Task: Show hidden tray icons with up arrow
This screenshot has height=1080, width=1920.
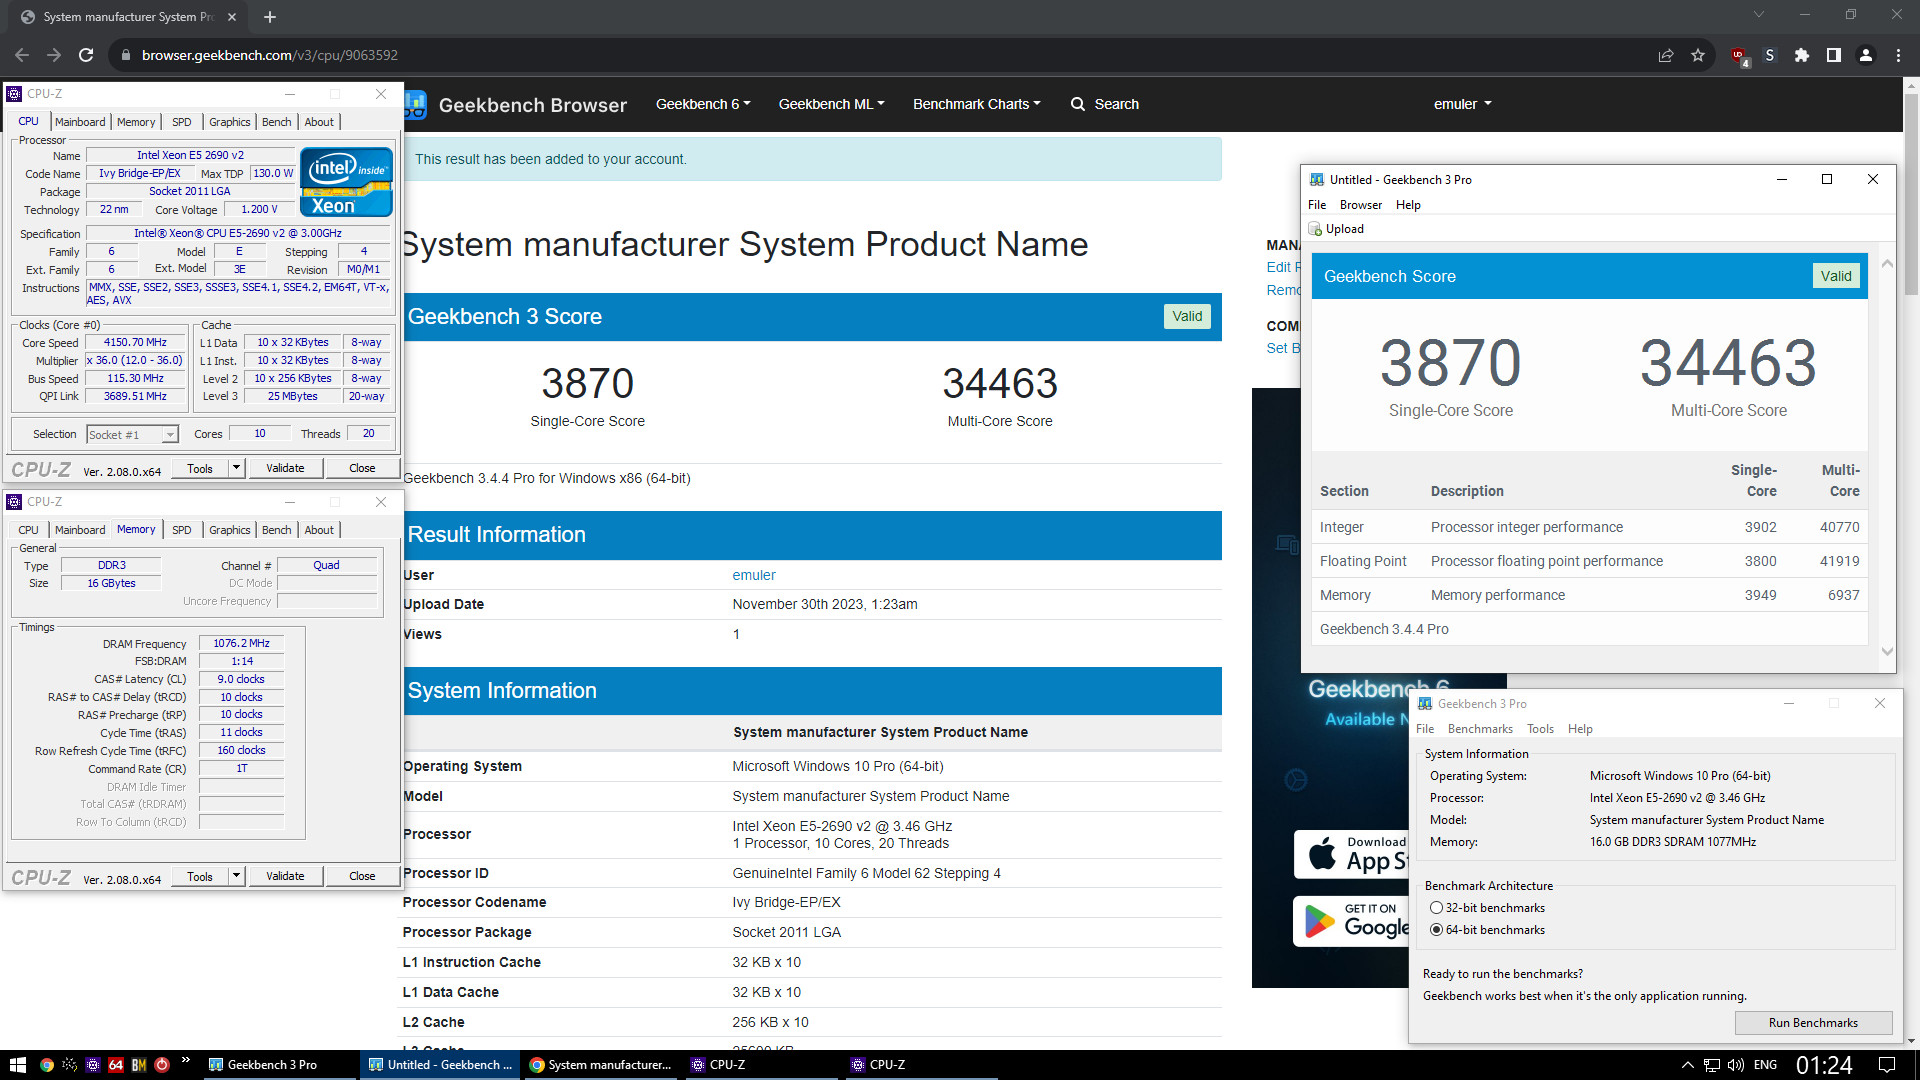Action: [1687, 1065]
